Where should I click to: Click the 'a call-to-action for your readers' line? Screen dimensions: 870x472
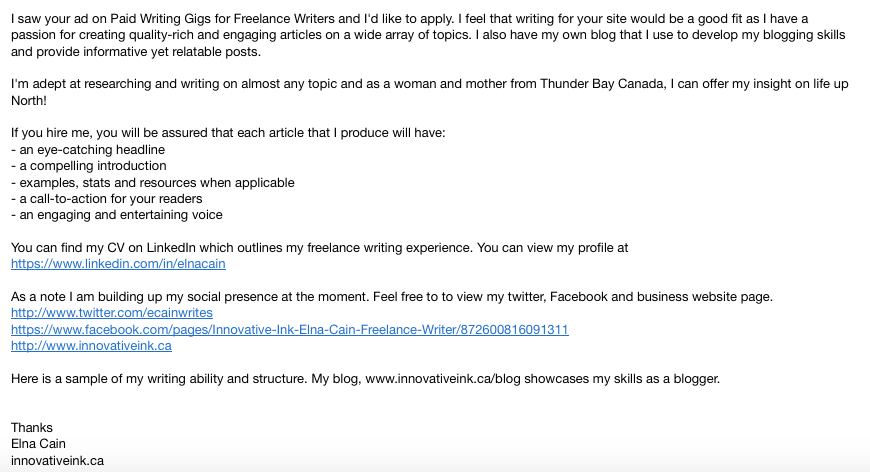pyautogui.click(x=107, y=199)
